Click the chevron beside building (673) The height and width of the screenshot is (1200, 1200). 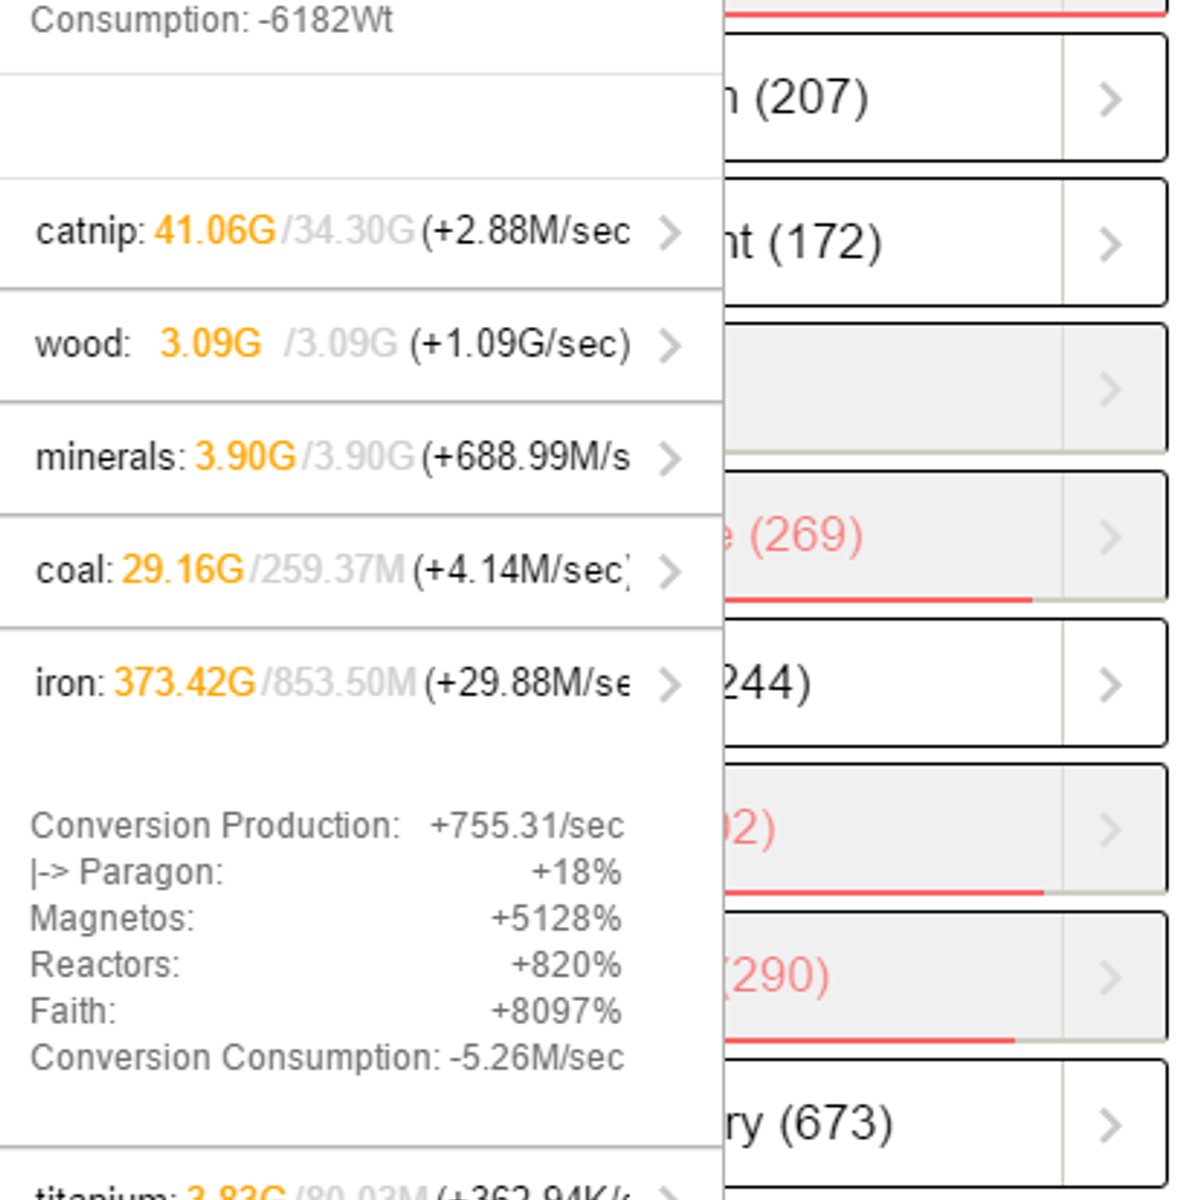click(1111, 1124)
